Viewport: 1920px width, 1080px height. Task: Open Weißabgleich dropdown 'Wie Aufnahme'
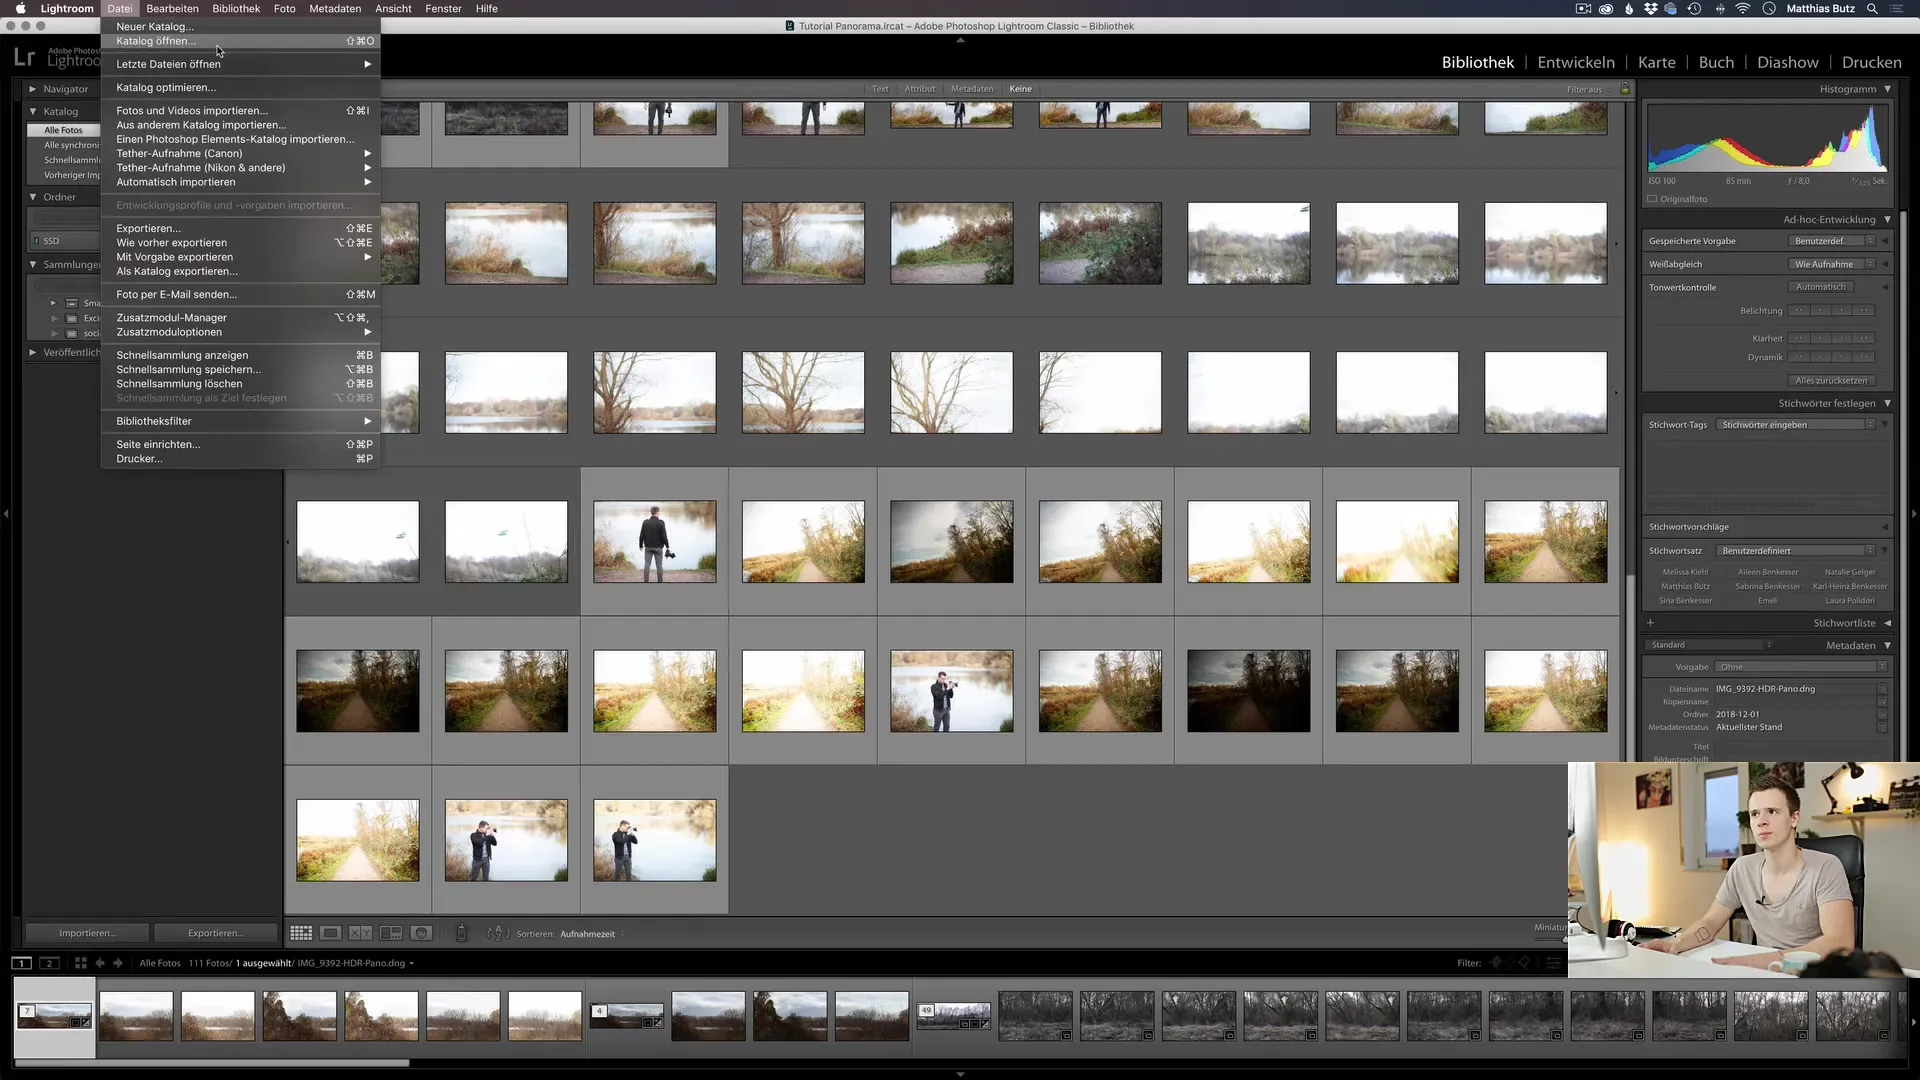[1832, 264]
